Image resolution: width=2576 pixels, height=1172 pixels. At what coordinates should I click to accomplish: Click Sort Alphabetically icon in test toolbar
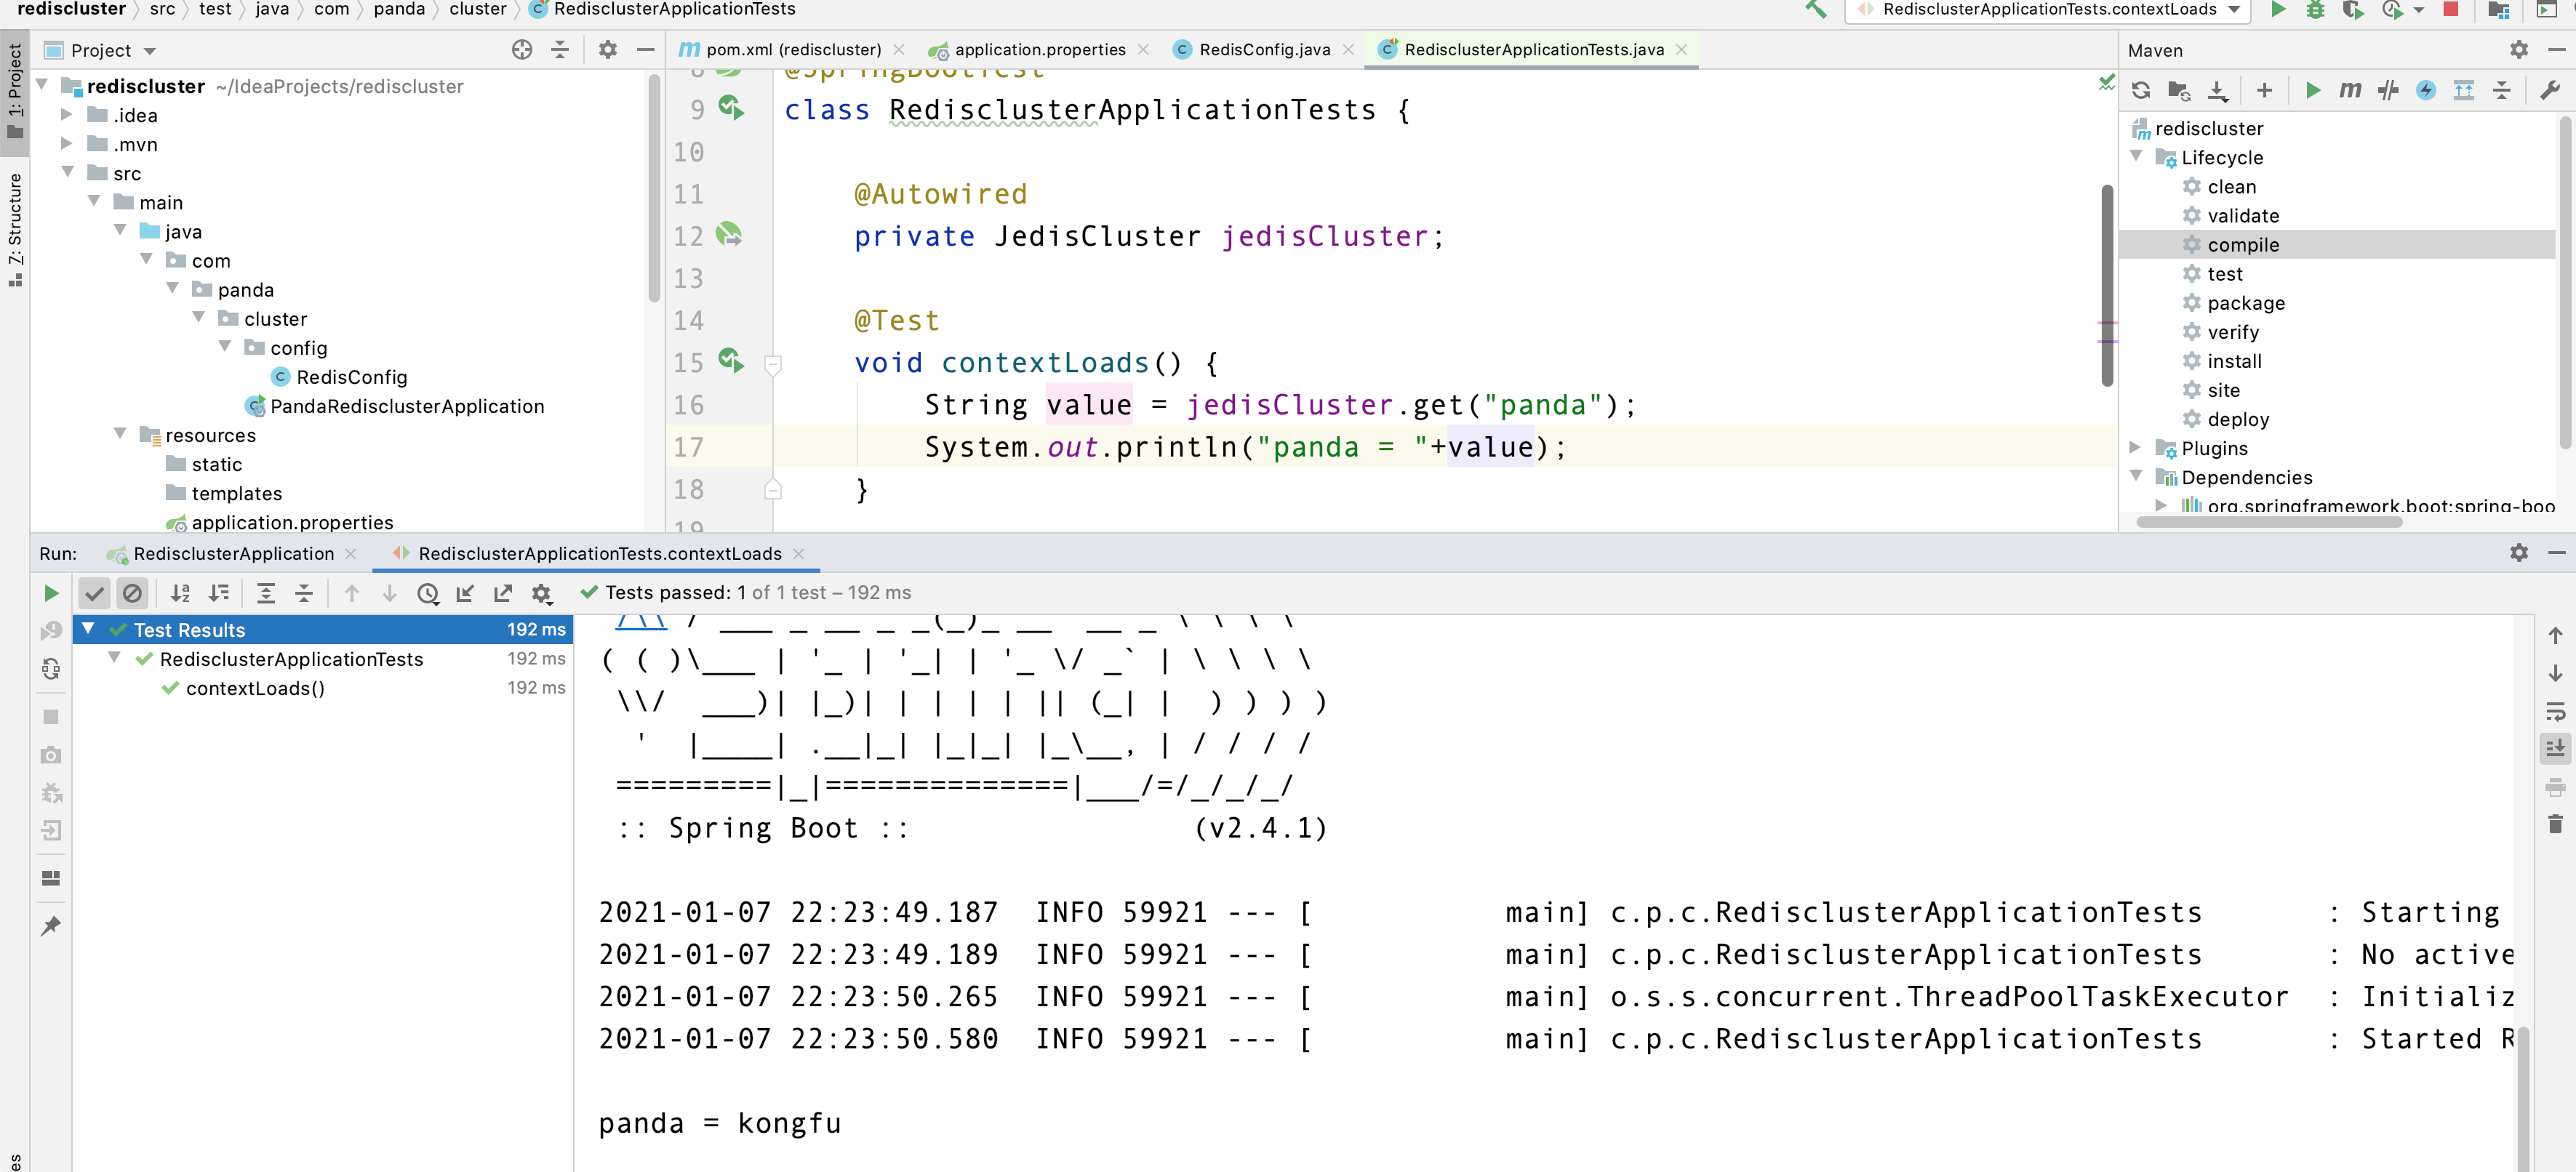click(180, 593)
